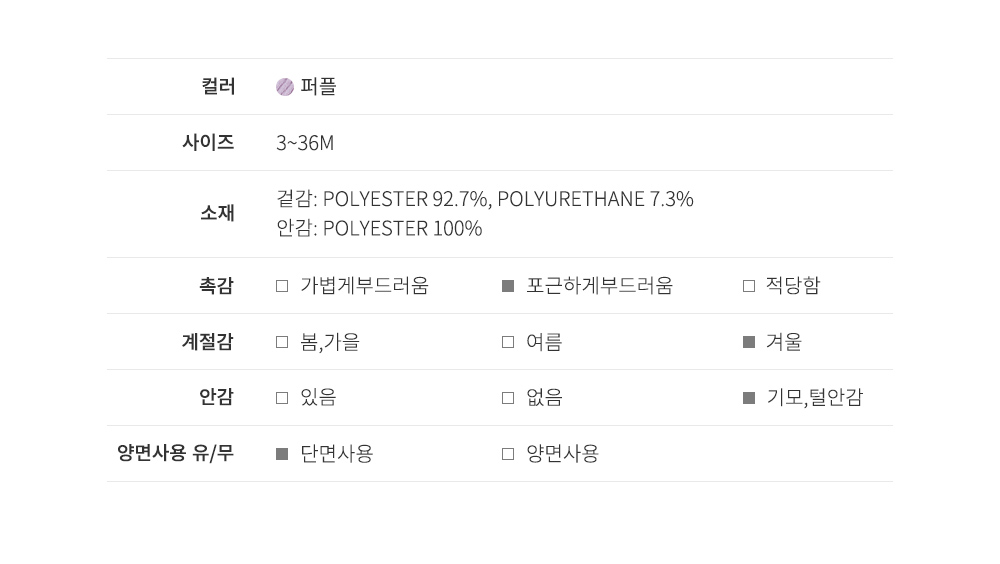Check the 있음 lining checkbox
Image resolution: width=1000 pixels, height=564 pixels.
tap(282, 398)
